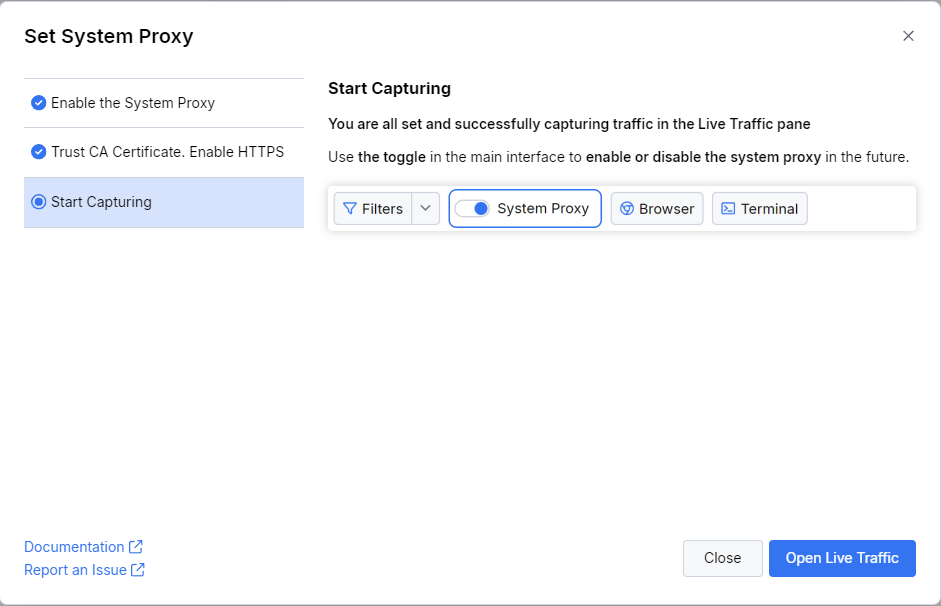Click the external-link icon beside Report an Issue
This screenshot has height=606, width=941.
[x=138, y=570]
